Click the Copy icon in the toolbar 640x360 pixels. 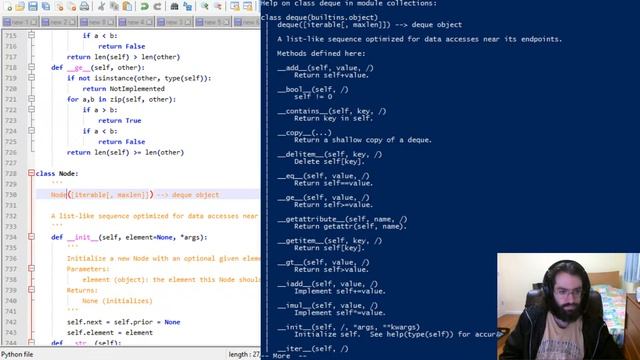(114, 6)
